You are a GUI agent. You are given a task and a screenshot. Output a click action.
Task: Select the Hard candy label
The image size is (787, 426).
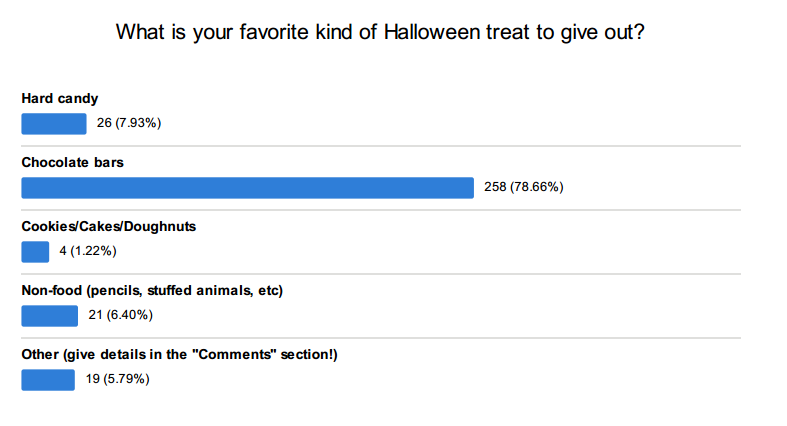pyautogui.click(x=60, y=98)
